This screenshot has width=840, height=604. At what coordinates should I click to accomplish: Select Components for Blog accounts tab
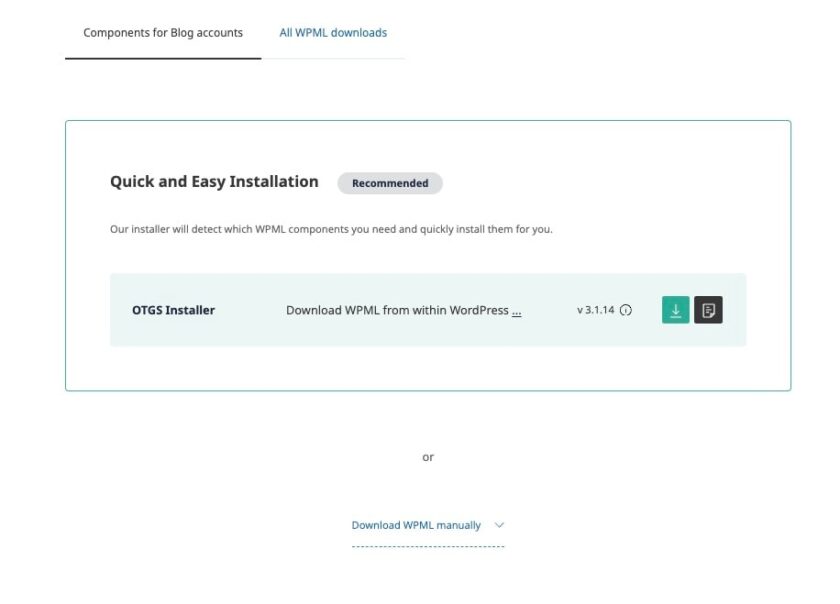coord(163,33)
